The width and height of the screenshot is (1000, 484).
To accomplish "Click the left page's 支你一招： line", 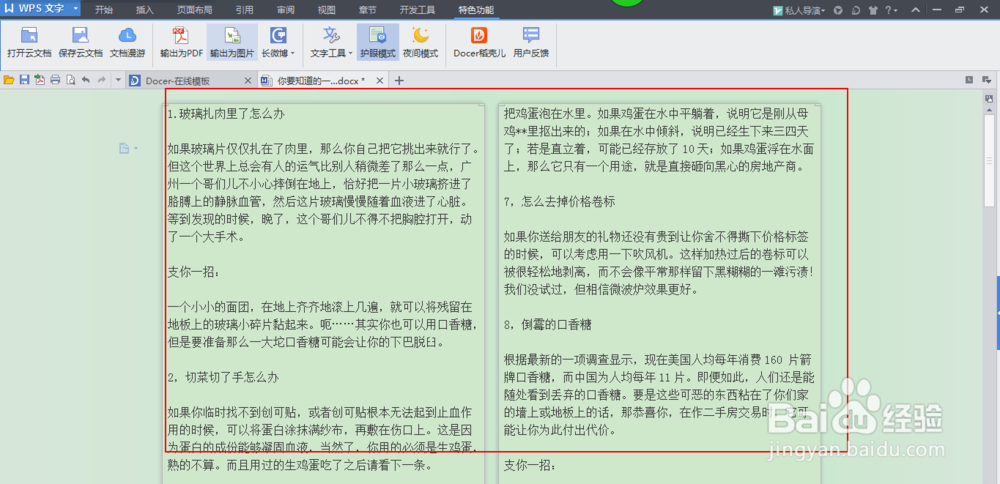I will click(194, 272).
